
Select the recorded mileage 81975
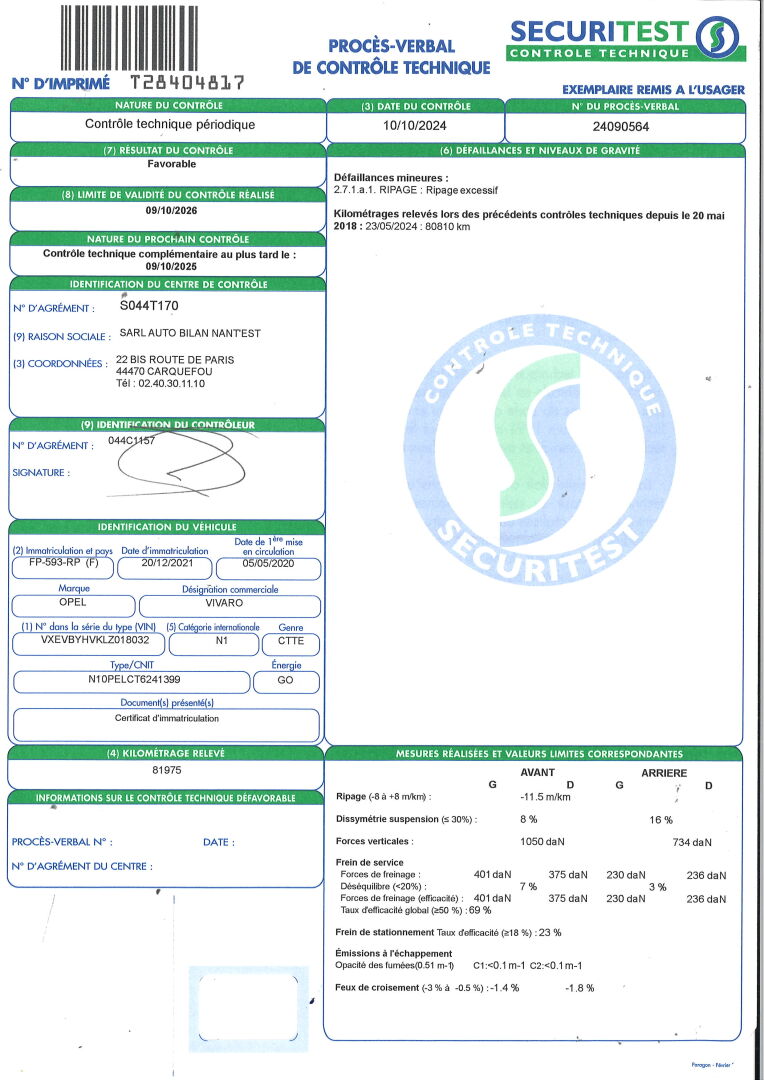point(167,770)
